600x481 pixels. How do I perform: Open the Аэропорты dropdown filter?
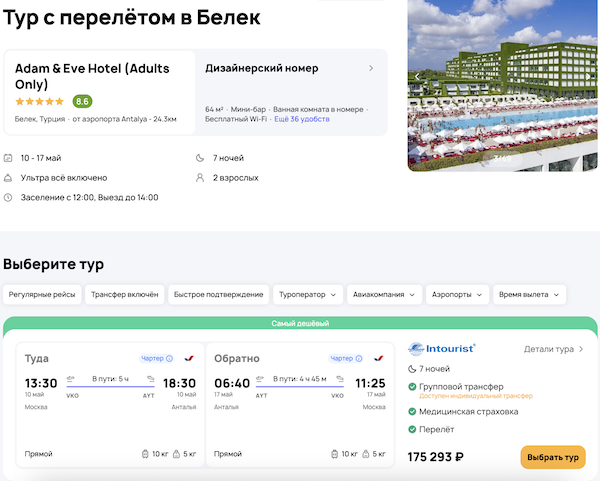pos(459,294)
